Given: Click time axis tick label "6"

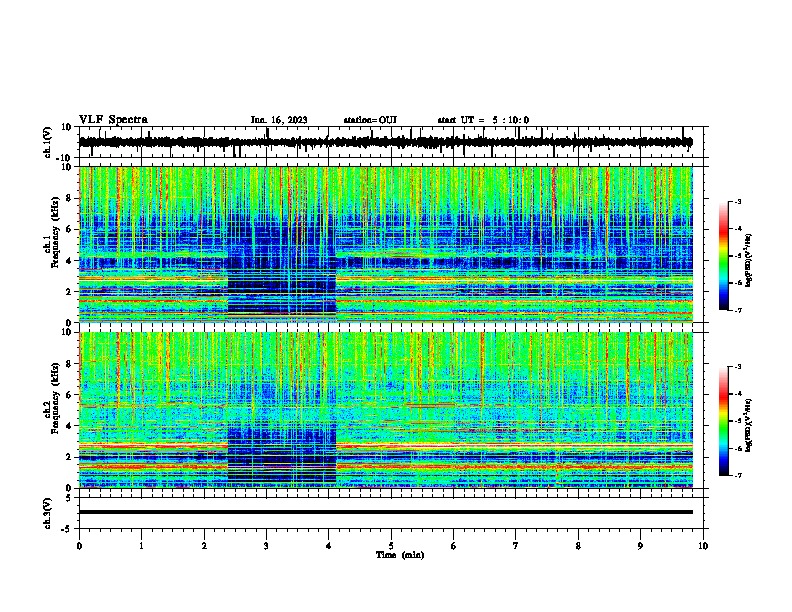Looking at the screenshot, I should point(454,546).
